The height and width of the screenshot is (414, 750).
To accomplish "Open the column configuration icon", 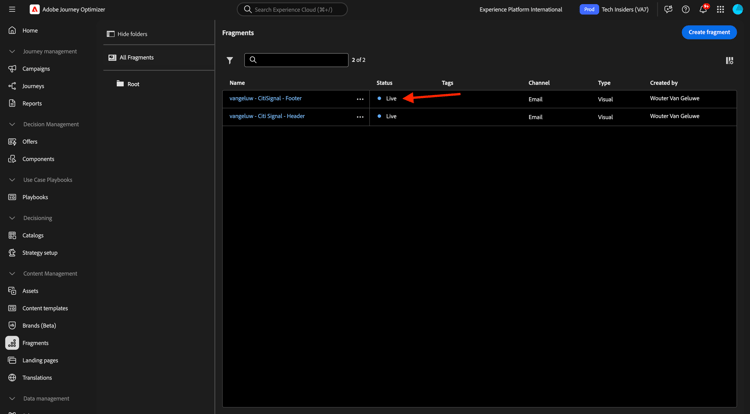I will [x=729, y=60].
